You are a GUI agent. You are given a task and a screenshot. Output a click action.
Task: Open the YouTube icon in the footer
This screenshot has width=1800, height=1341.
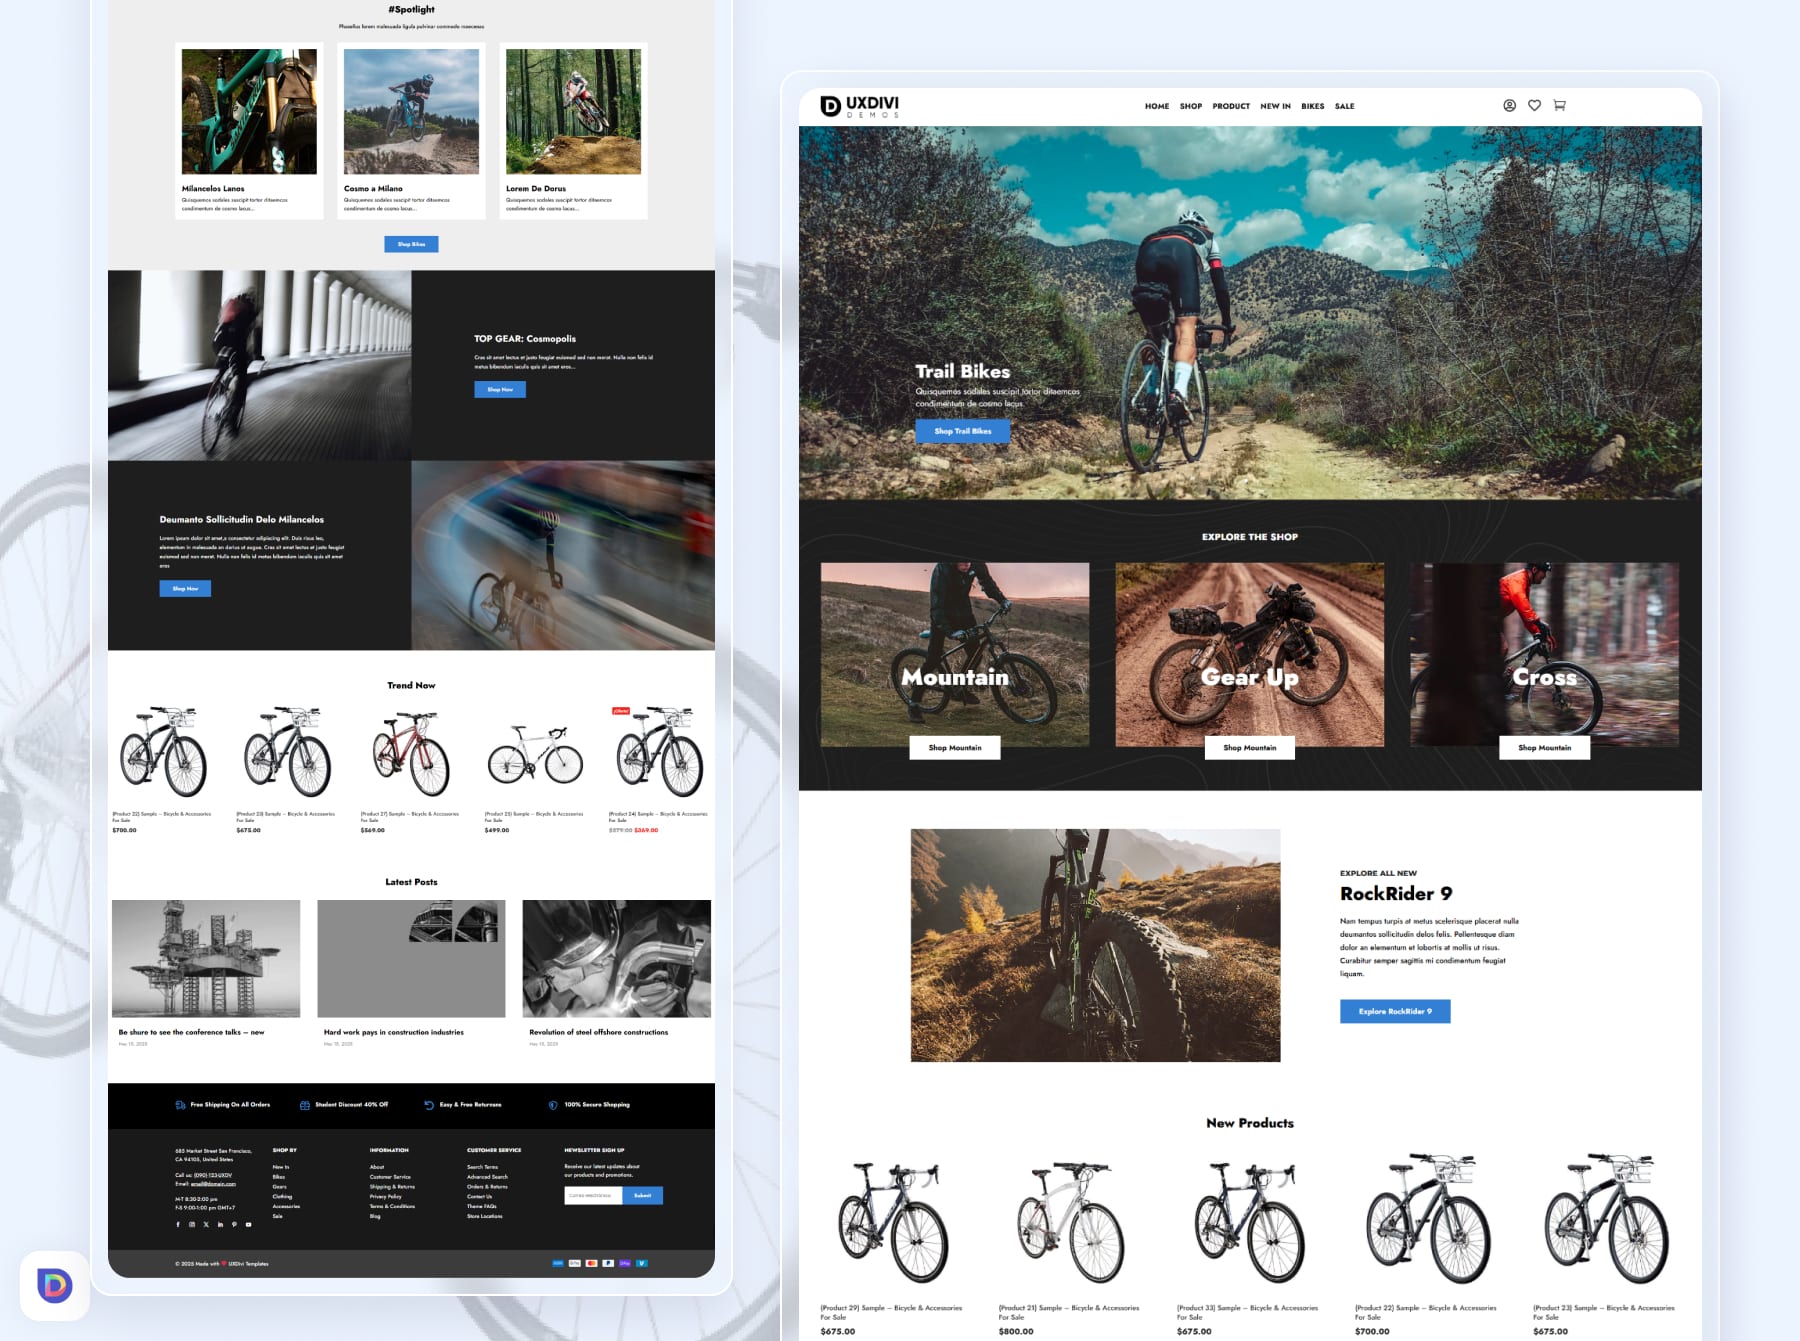[248, 1224]
